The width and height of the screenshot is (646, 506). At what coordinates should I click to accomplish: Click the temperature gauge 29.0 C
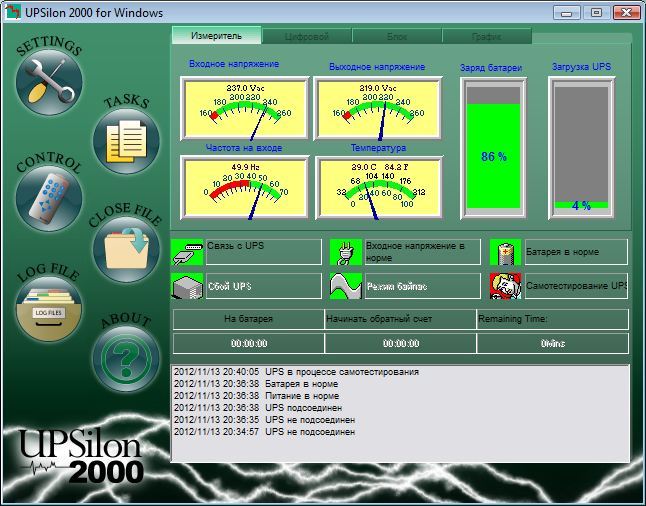tap(379, 188)
